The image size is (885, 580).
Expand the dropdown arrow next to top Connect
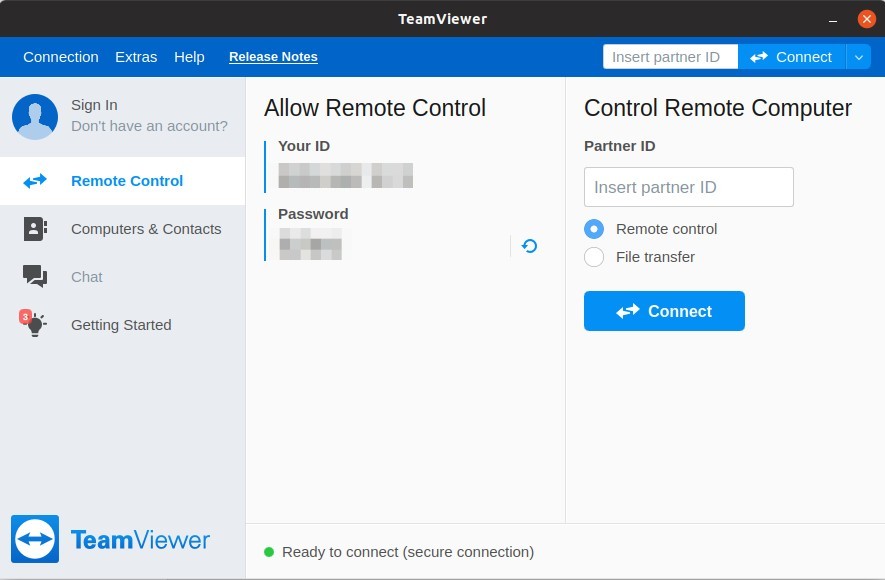858,57
